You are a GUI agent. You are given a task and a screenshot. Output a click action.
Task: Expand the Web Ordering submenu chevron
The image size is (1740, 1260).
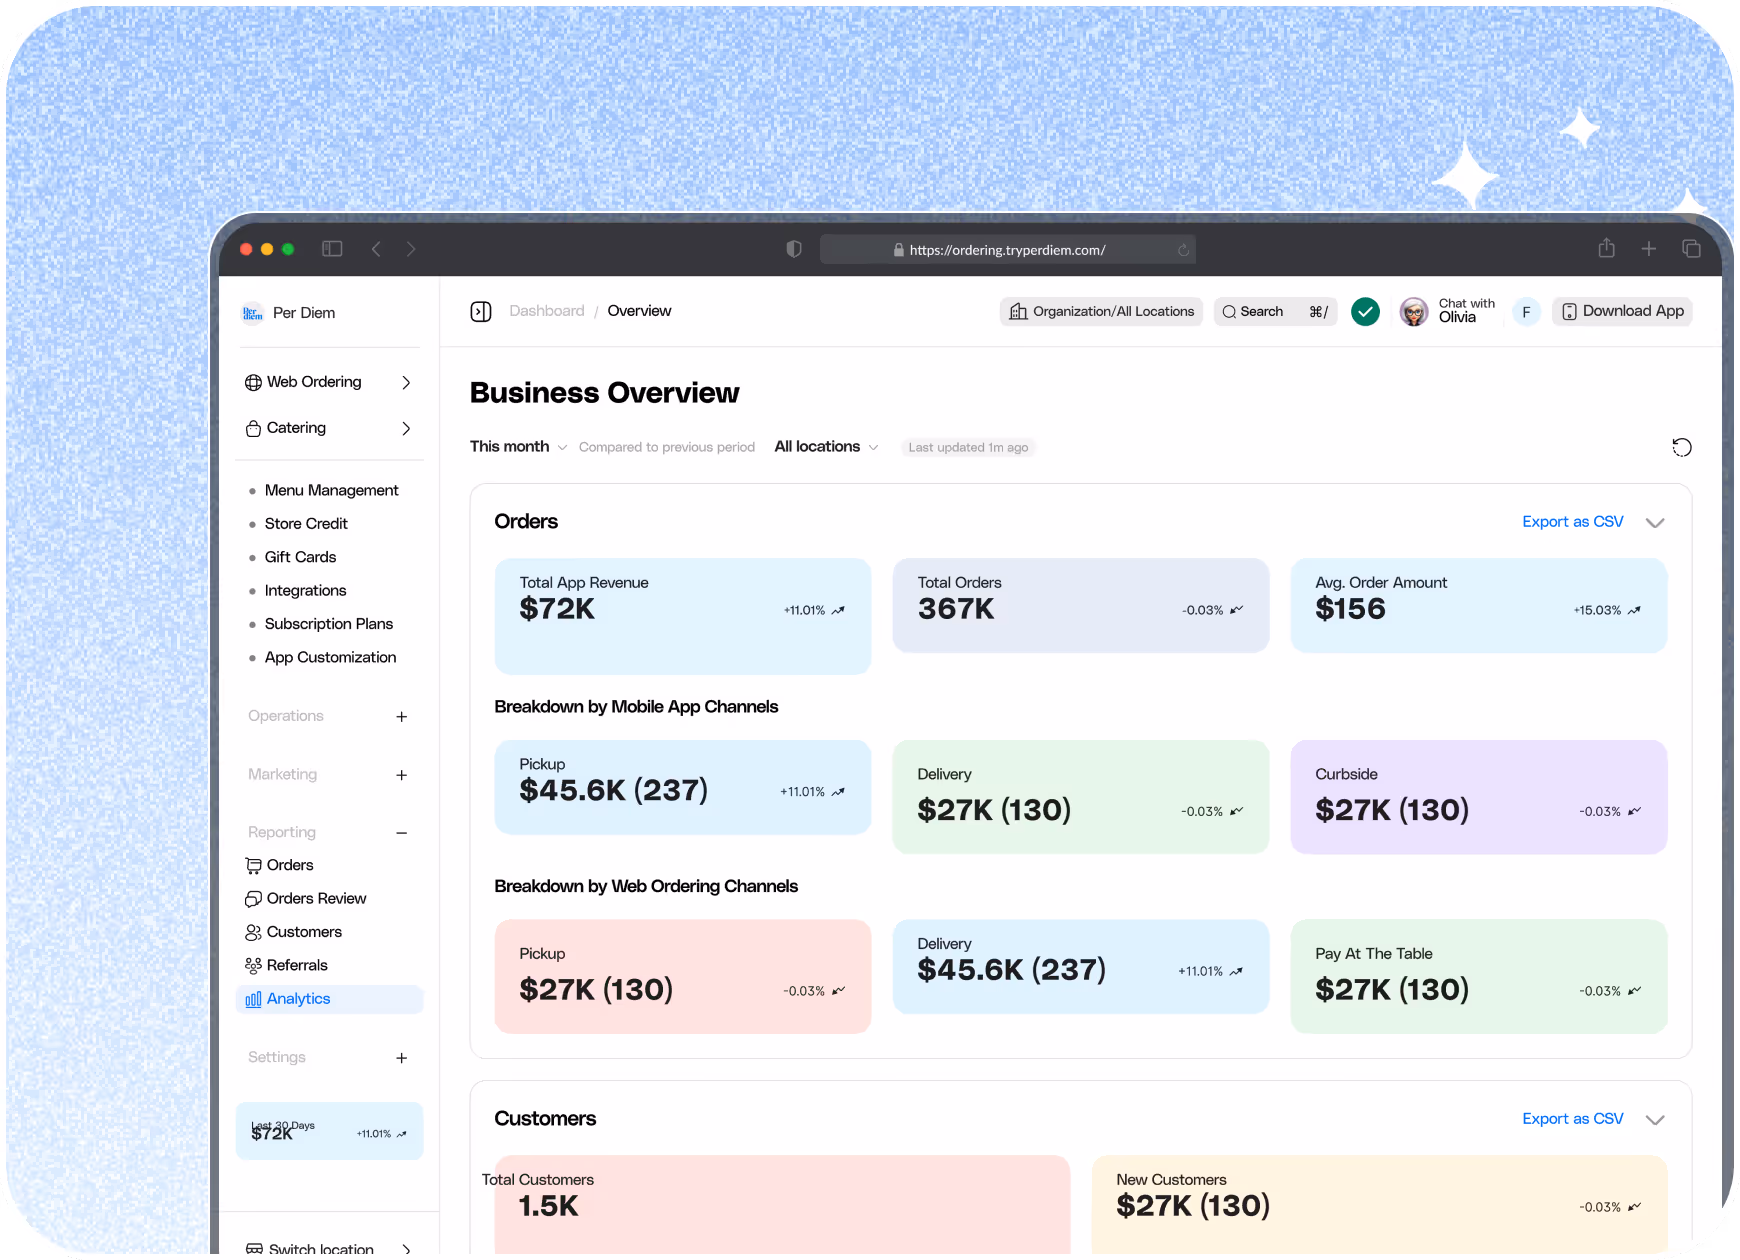pos(406,382)
